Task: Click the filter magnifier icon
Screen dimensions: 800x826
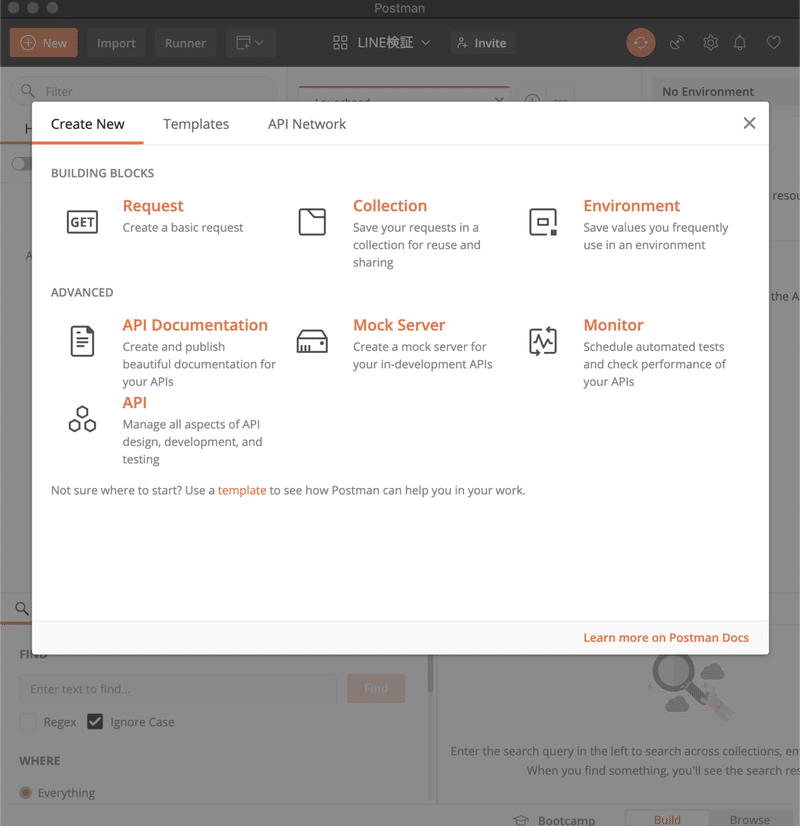Action: point(27,91)
